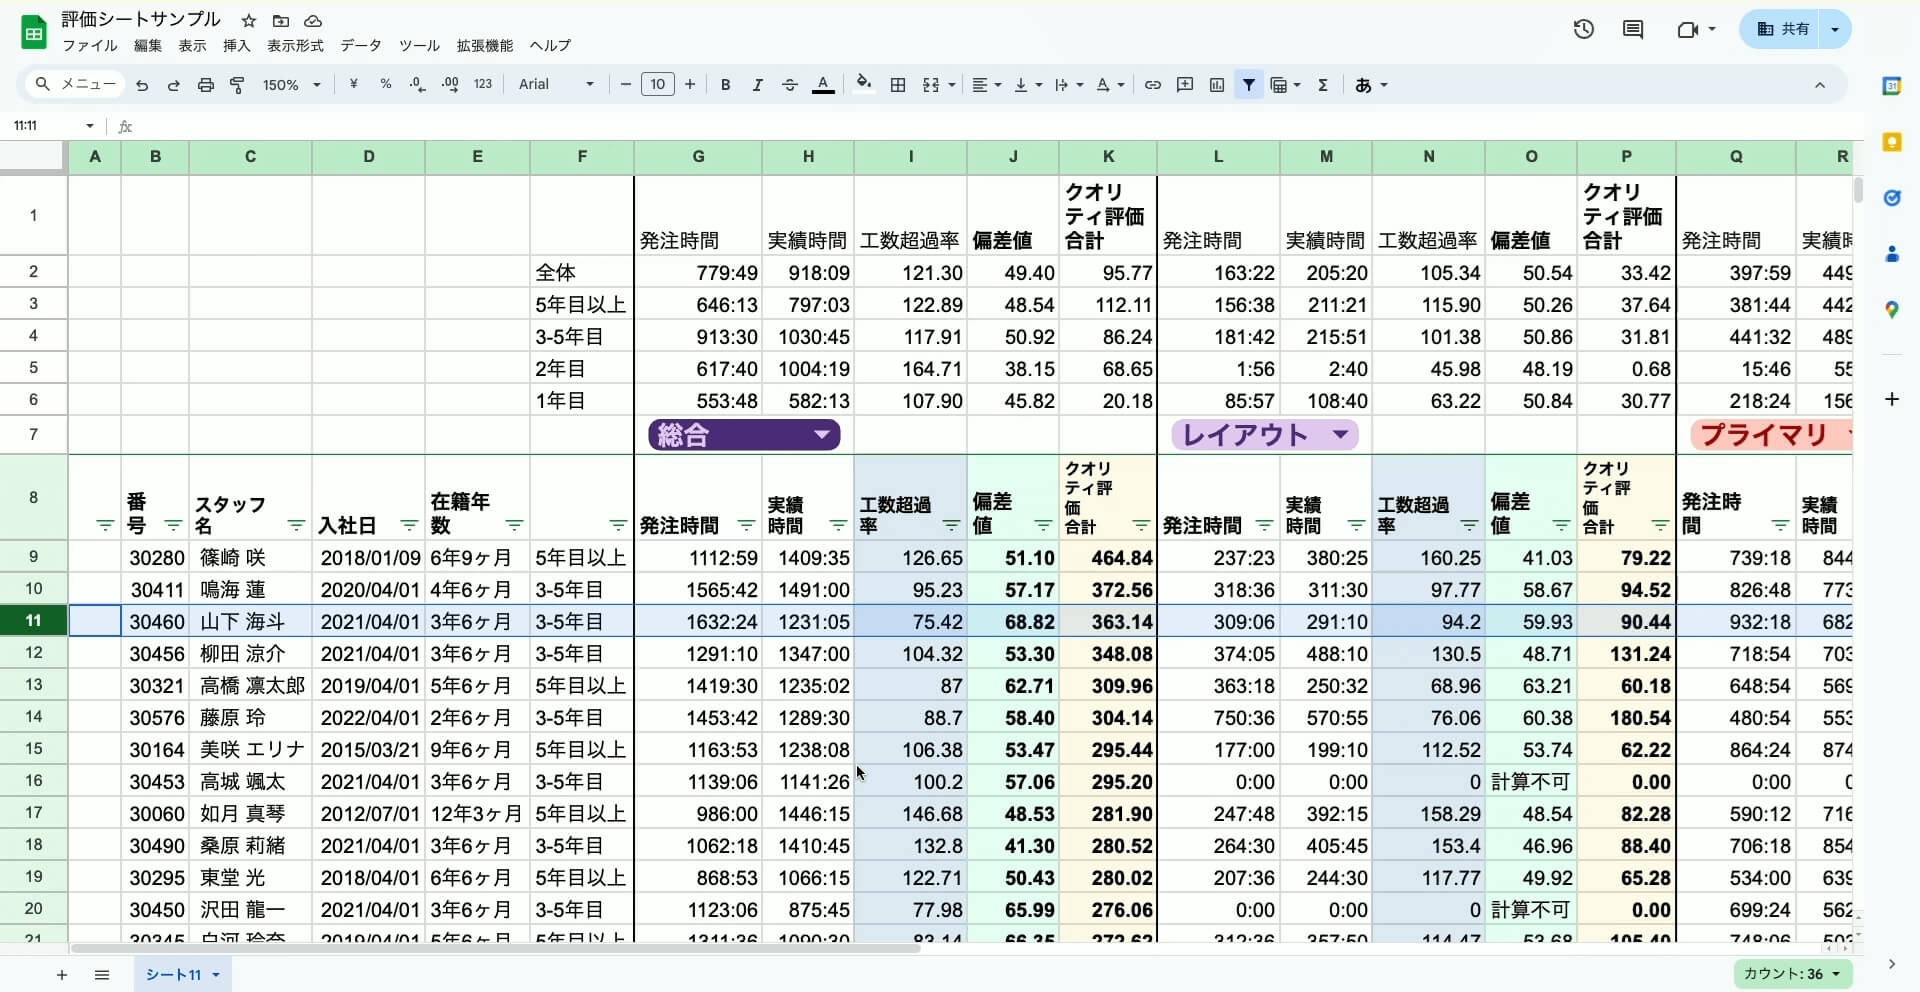Open the カウント: 36 summary dropdown

[1792, 974]
